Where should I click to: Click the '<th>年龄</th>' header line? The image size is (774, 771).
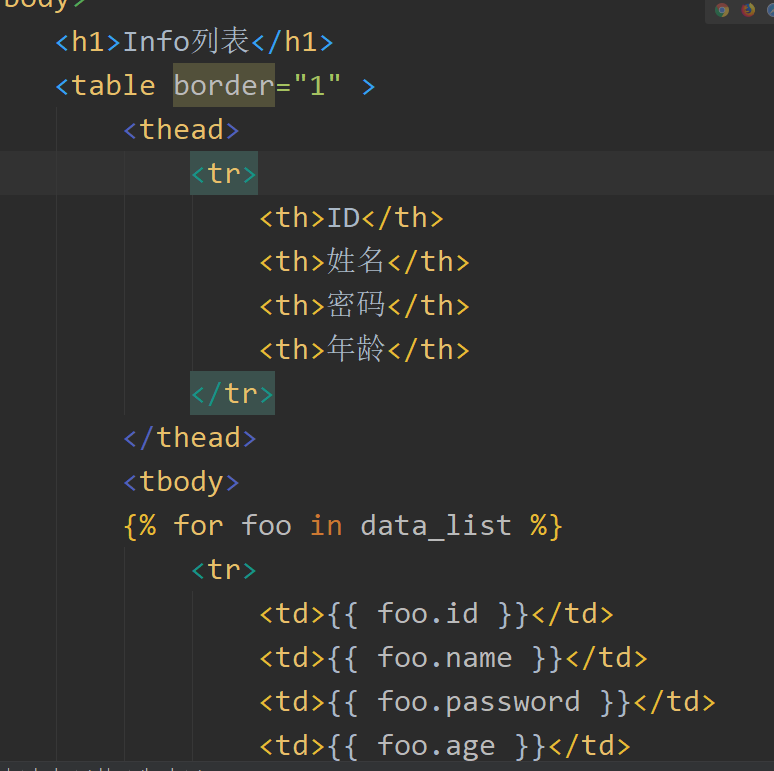[364, 349]
